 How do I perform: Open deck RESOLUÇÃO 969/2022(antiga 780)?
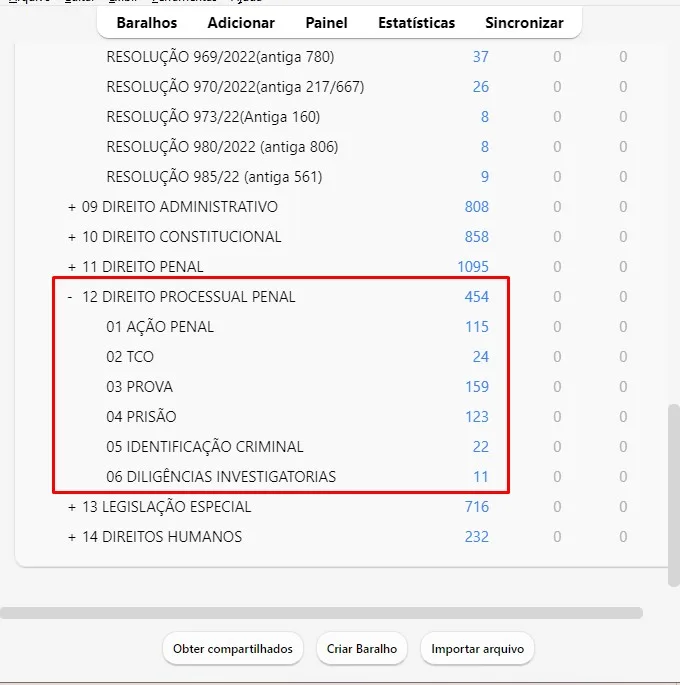tap(220, 57)
